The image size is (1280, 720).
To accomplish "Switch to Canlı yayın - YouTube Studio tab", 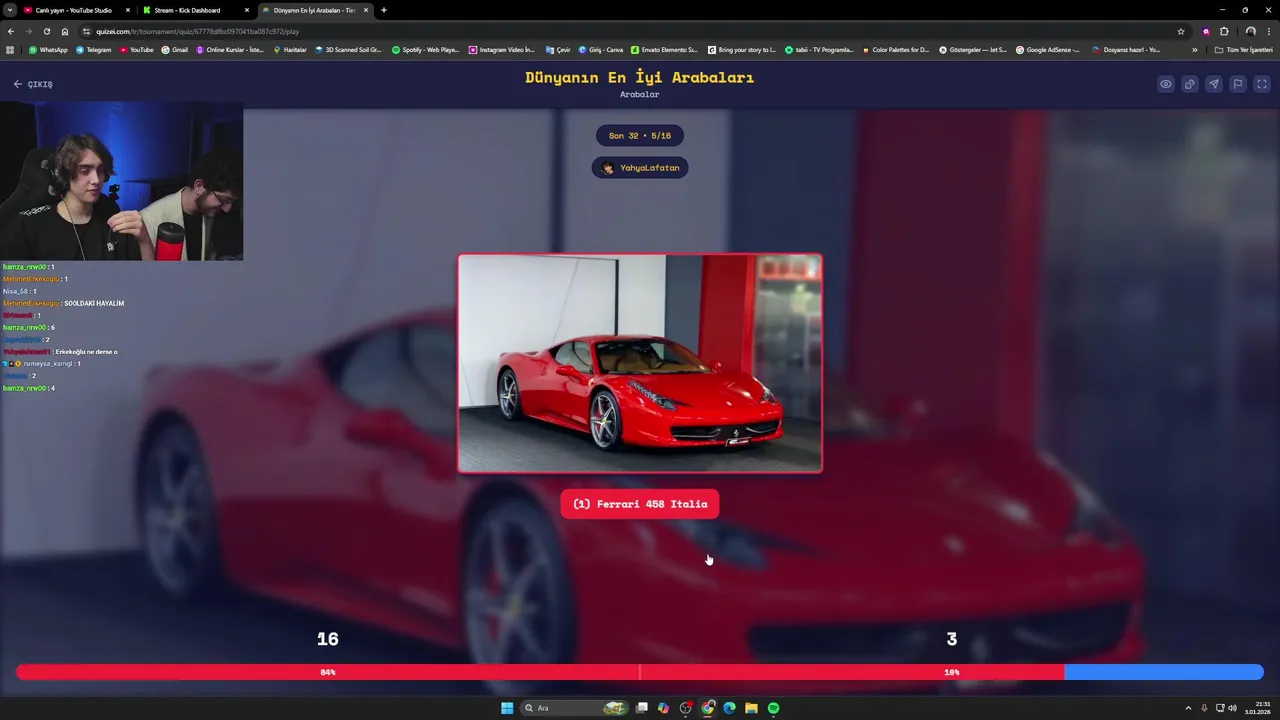I will [x=73, y=10].
